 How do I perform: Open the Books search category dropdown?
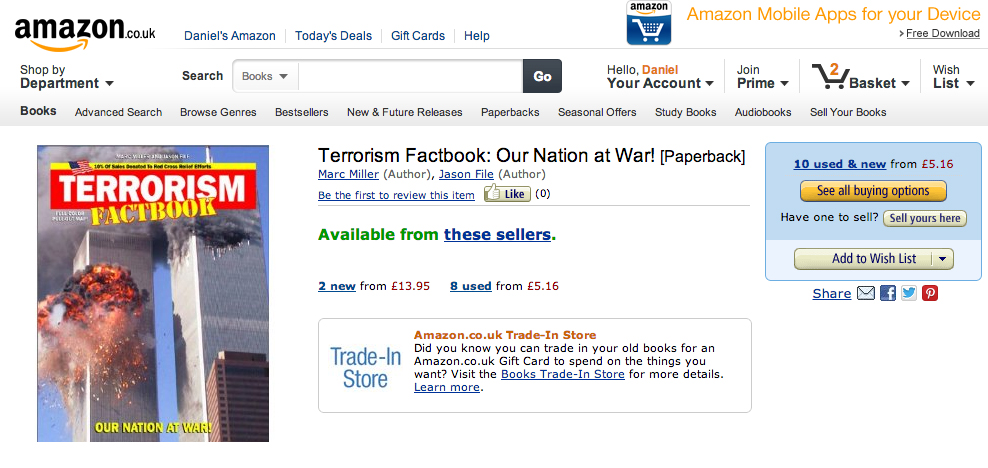coord(266,76)
